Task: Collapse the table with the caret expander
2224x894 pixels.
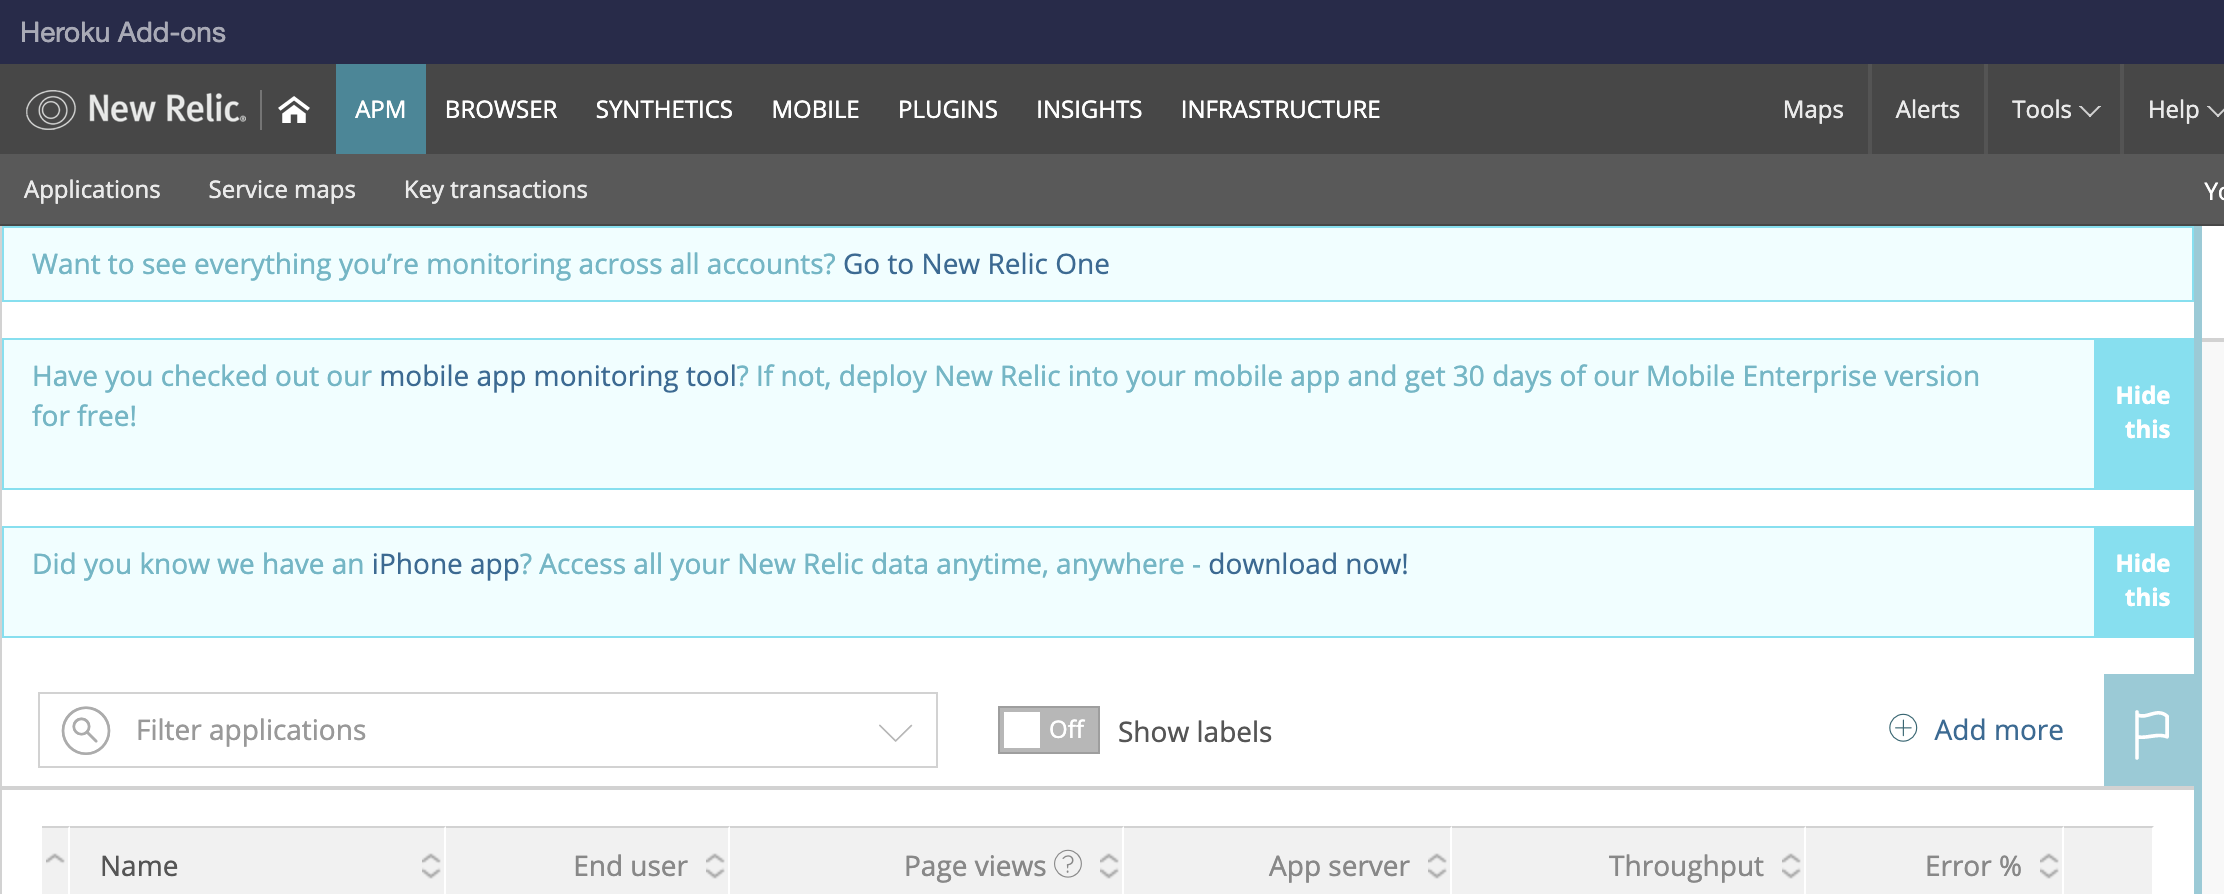Action: tap(55, 860)
